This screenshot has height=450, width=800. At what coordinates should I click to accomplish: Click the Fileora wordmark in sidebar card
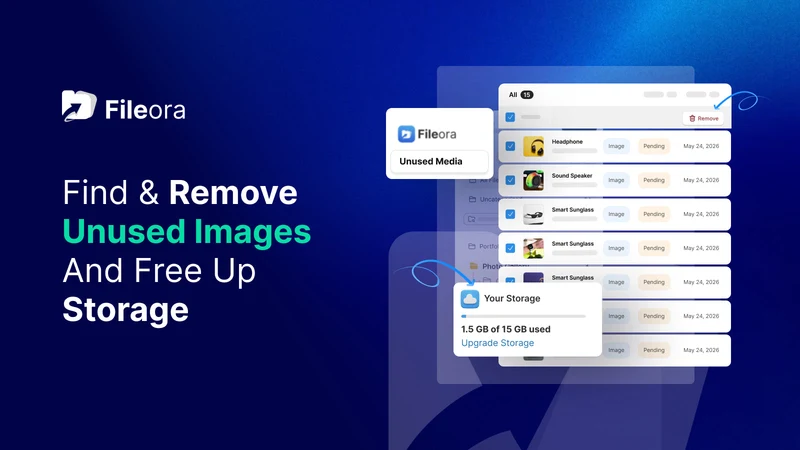(x=437, y=134)
